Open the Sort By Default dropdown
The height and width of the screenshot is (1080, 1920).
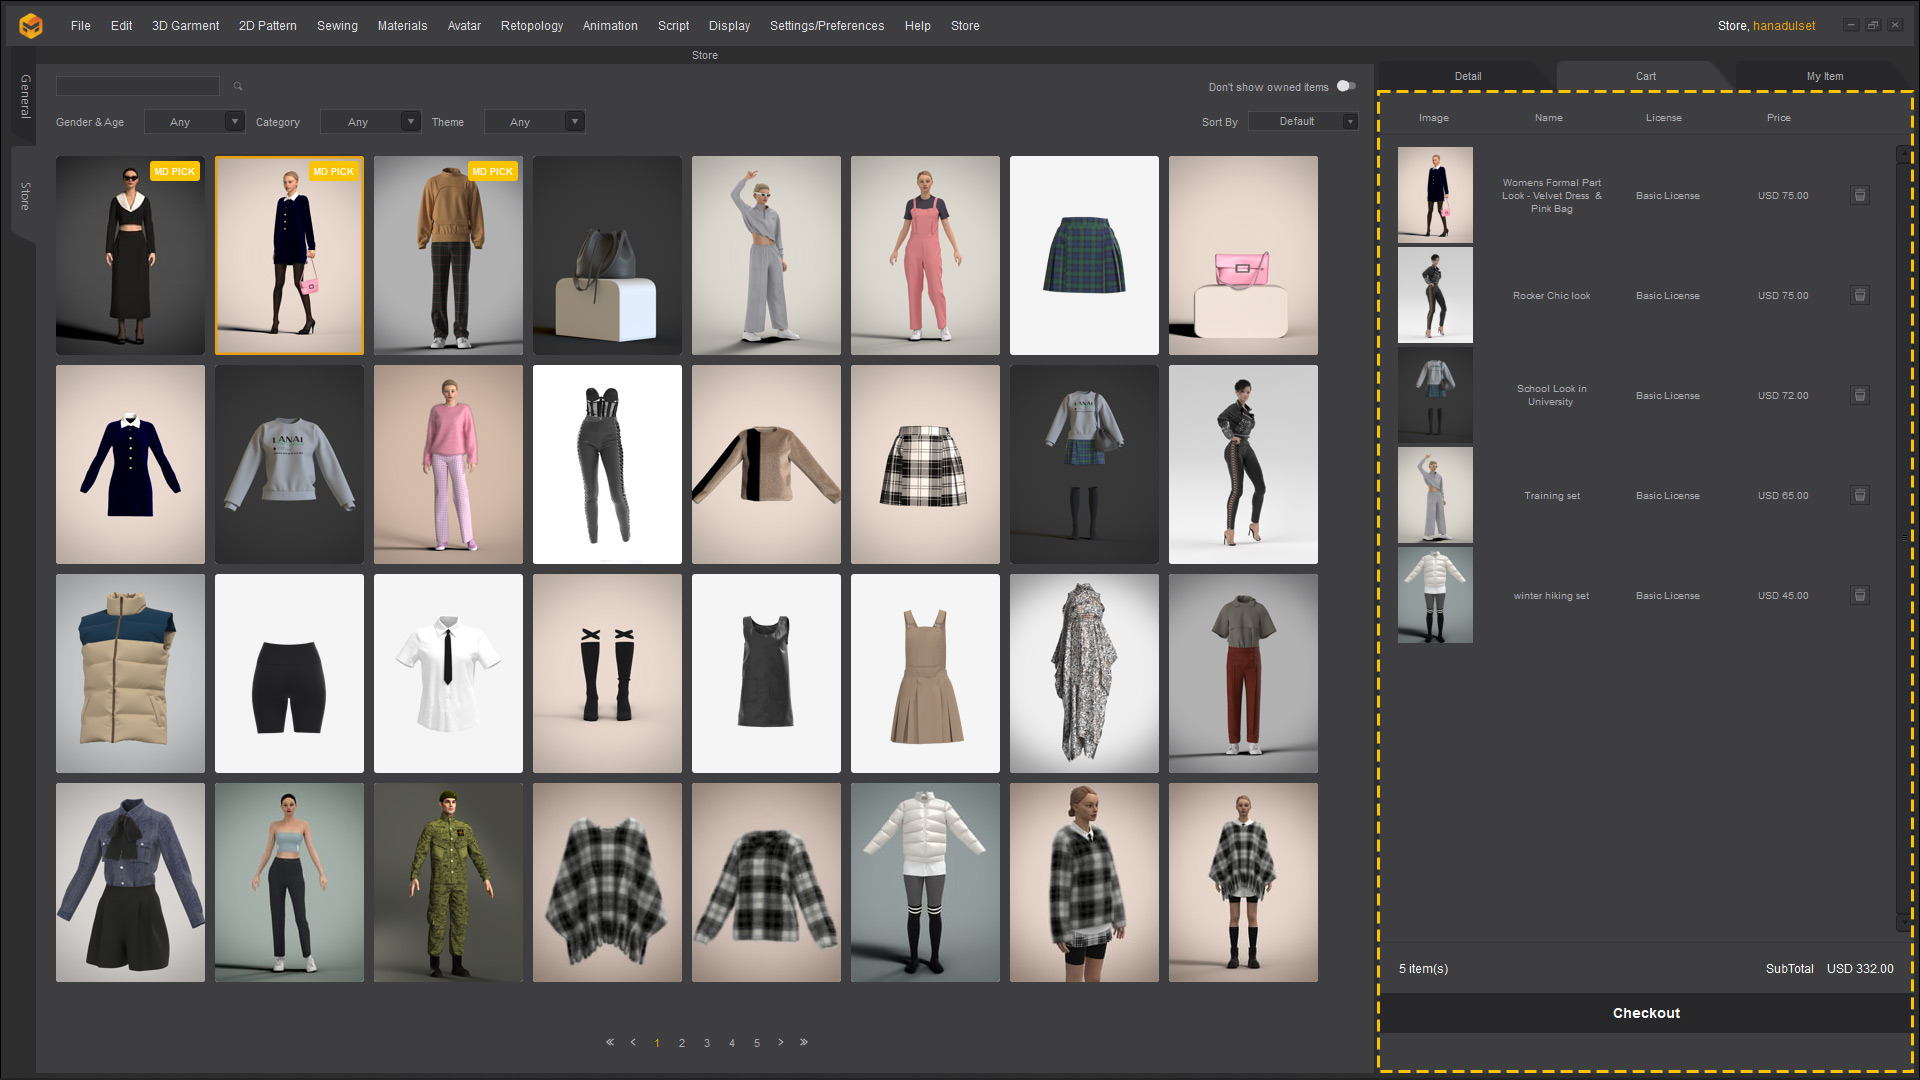1303,122
